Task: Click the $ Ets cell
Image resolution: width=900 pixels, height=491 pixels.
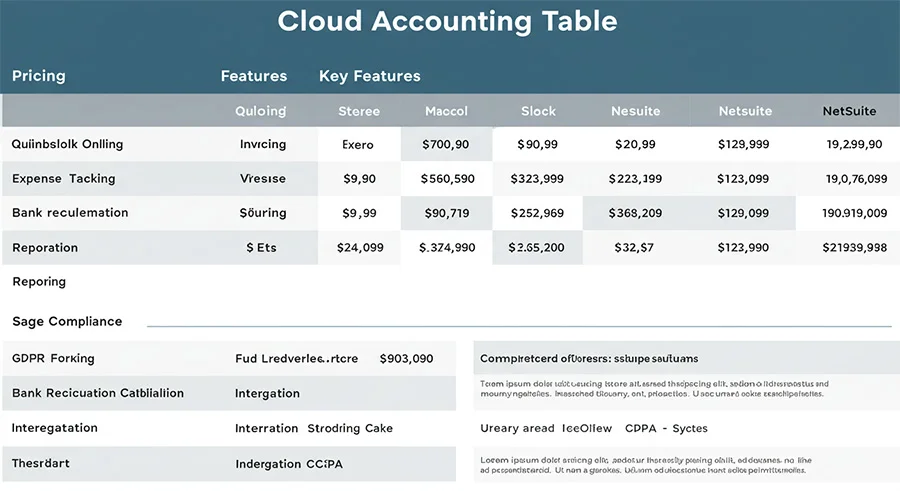Action: [261, 248]
